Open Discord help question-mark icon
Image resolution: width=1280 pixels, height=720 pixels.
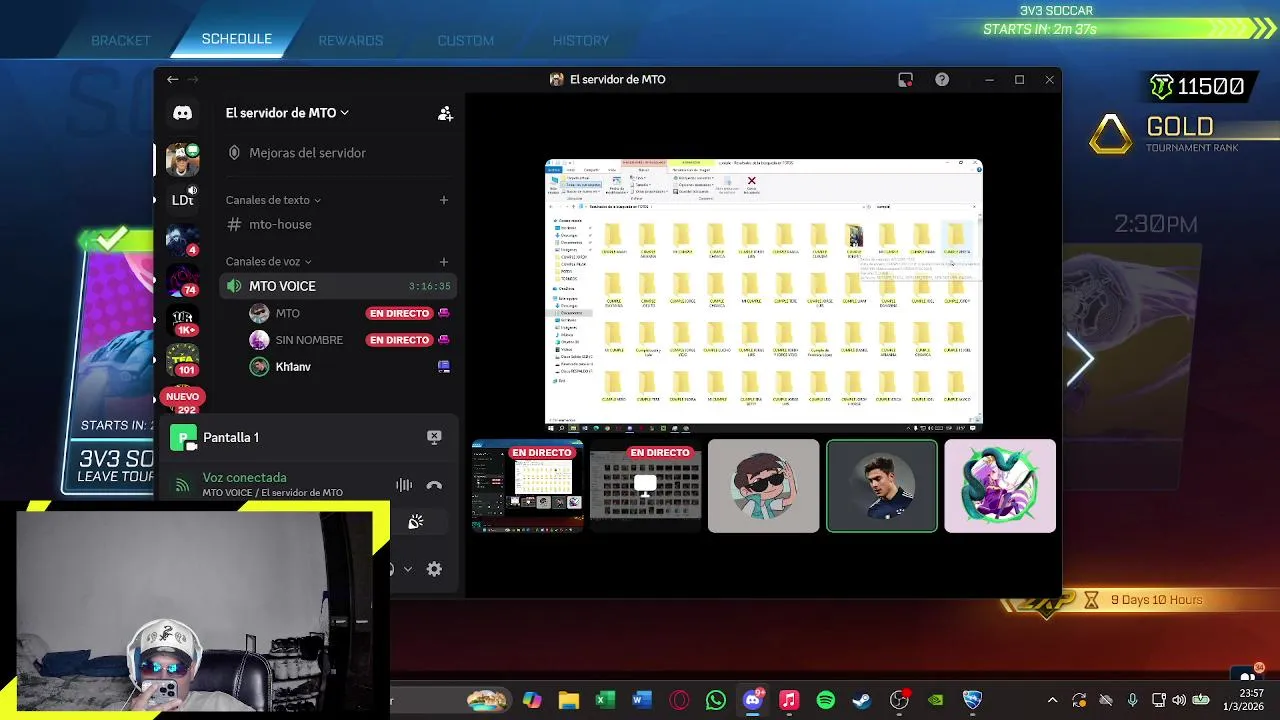coord(942,79)
